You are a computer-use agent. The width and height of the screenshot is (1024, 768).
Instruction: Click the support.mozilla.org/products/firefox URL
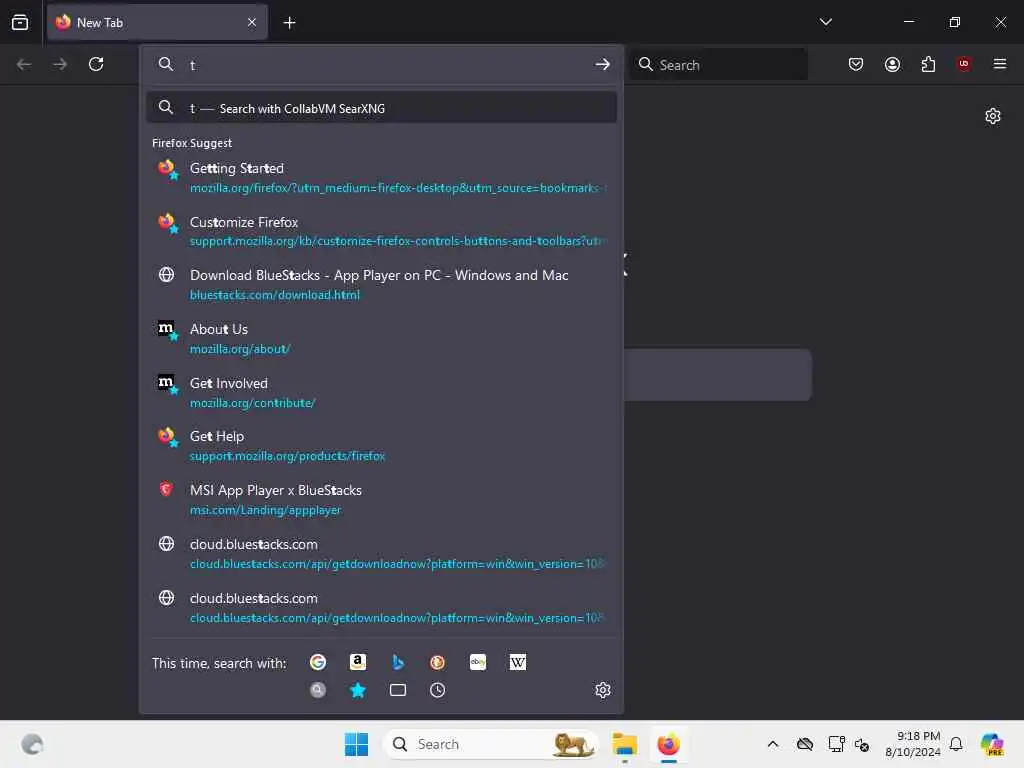pos(287,456)
